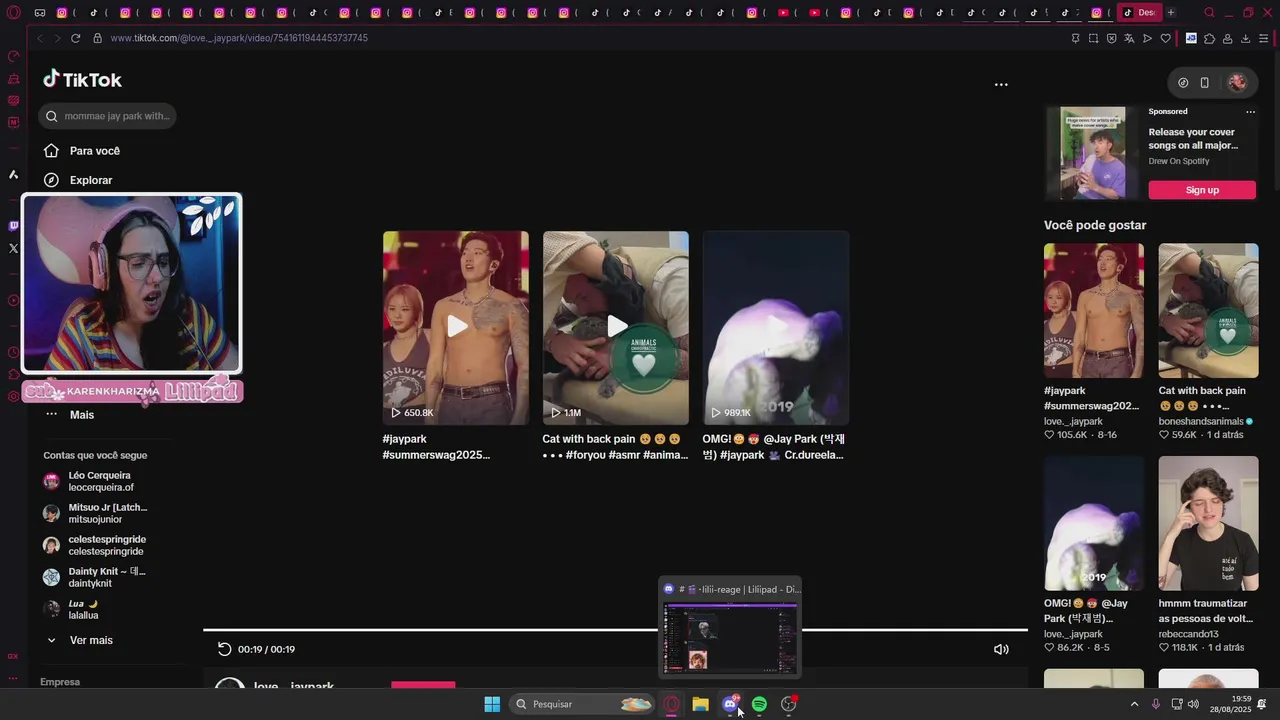Open the browser downloads icon
The width and height of the screenshot is (1280, 720).
(1245, 38)
